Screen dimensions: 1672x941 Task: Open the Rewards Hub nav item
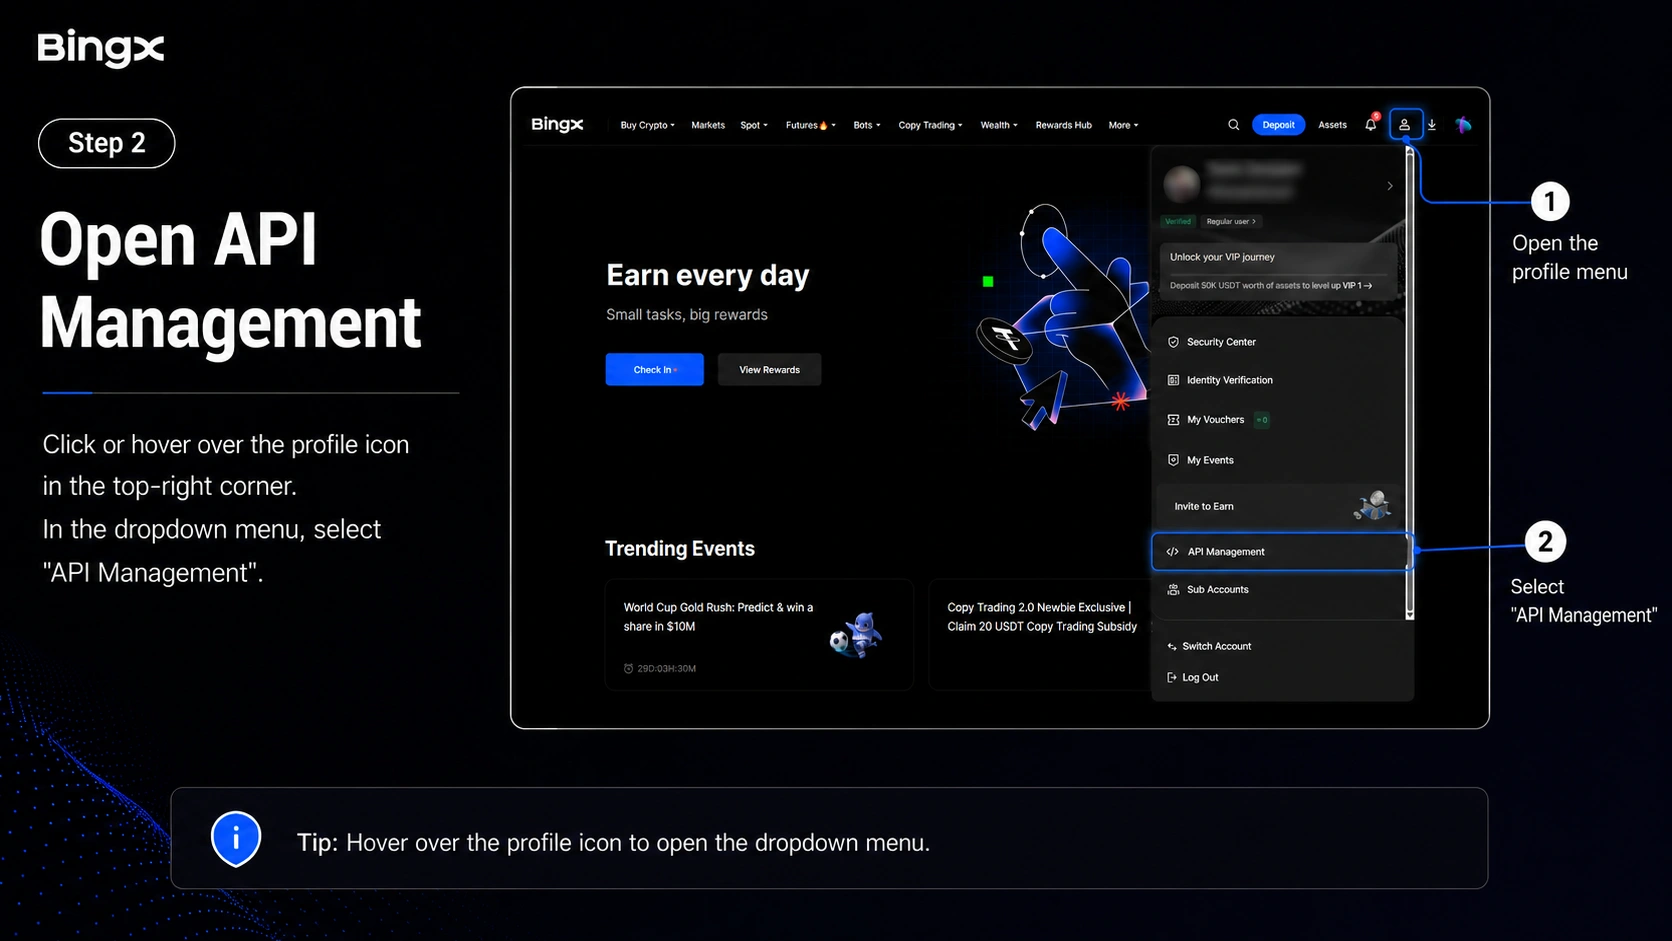(1063, 125)
